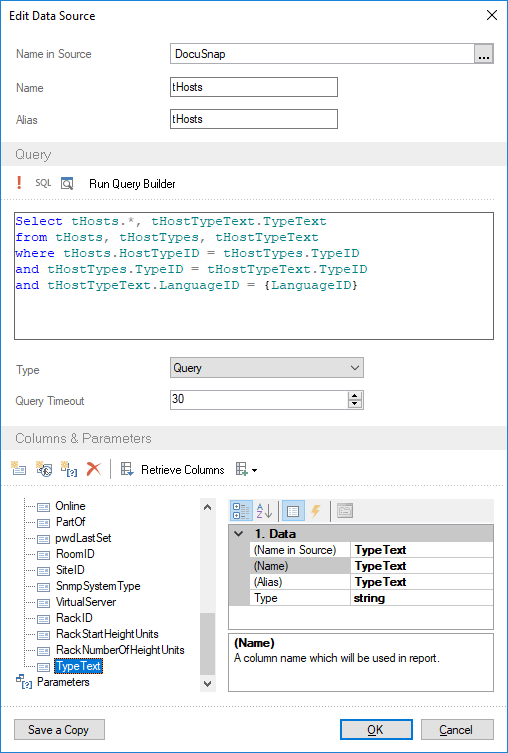The width and height of the screenshot is (508, 753).
Task: Select the PartOf column in tree
Action: point(71,522)
